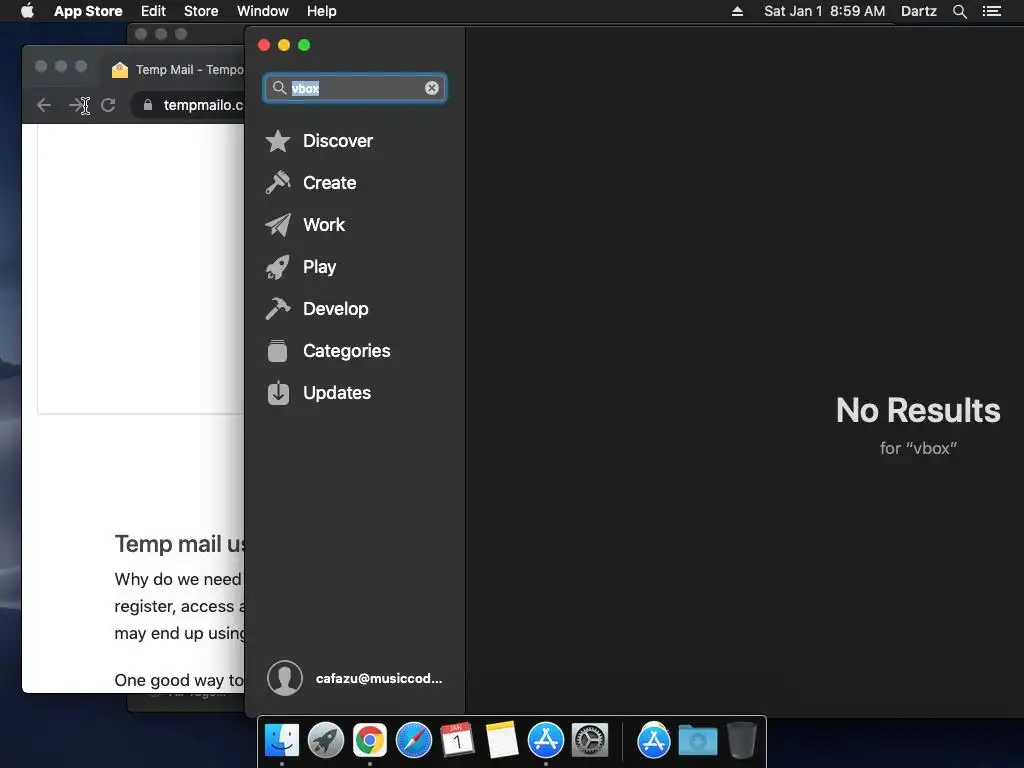Open Launchpad from the Dock
The height and width of the screenshot is (768, 1024).
[x=325, y=741]
